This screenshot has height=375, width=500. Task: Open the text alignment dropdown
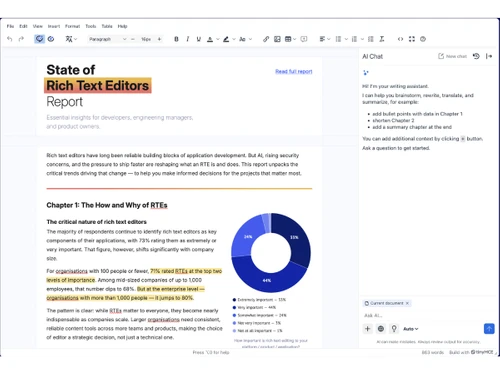click(325, 39)
